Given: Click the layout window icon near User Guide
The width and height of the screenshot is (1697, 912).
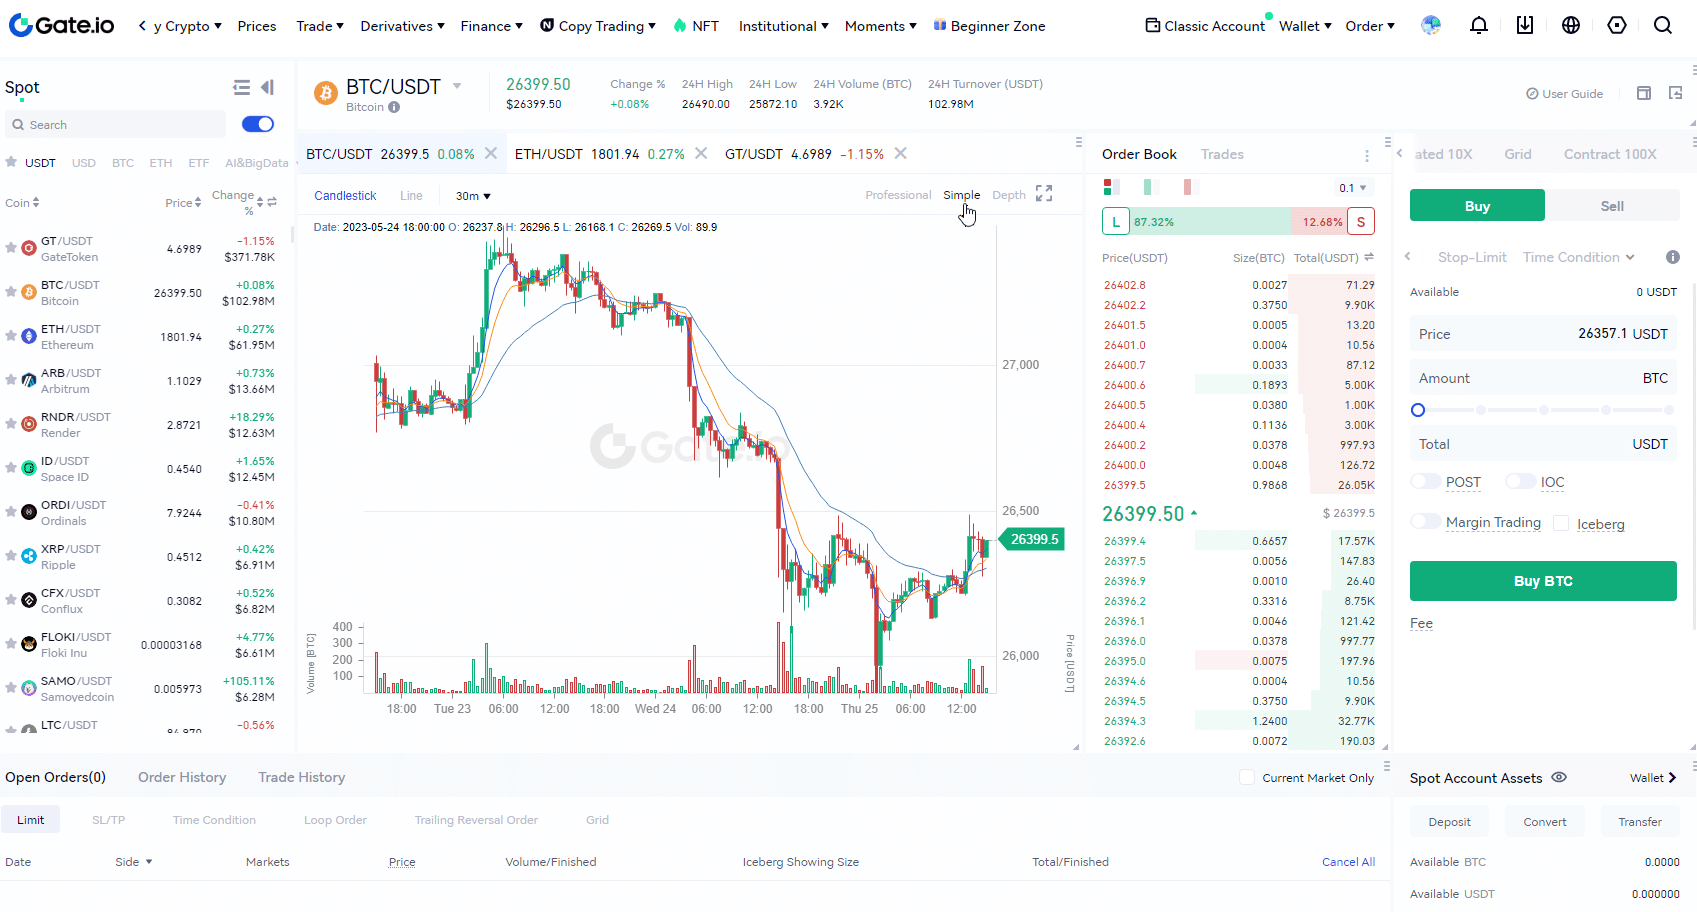Looking at the screenshot, I should coord(1644,93).
